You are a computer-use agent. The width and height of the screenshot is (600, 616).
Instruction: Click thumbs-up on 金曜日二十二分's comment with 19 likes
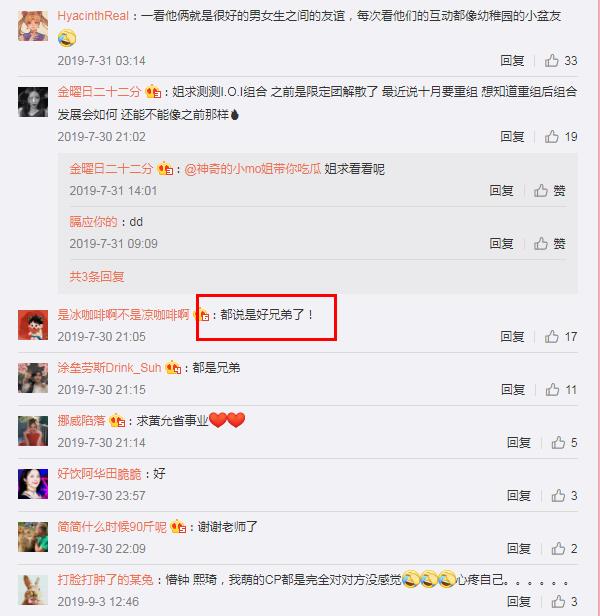(551, 137)
